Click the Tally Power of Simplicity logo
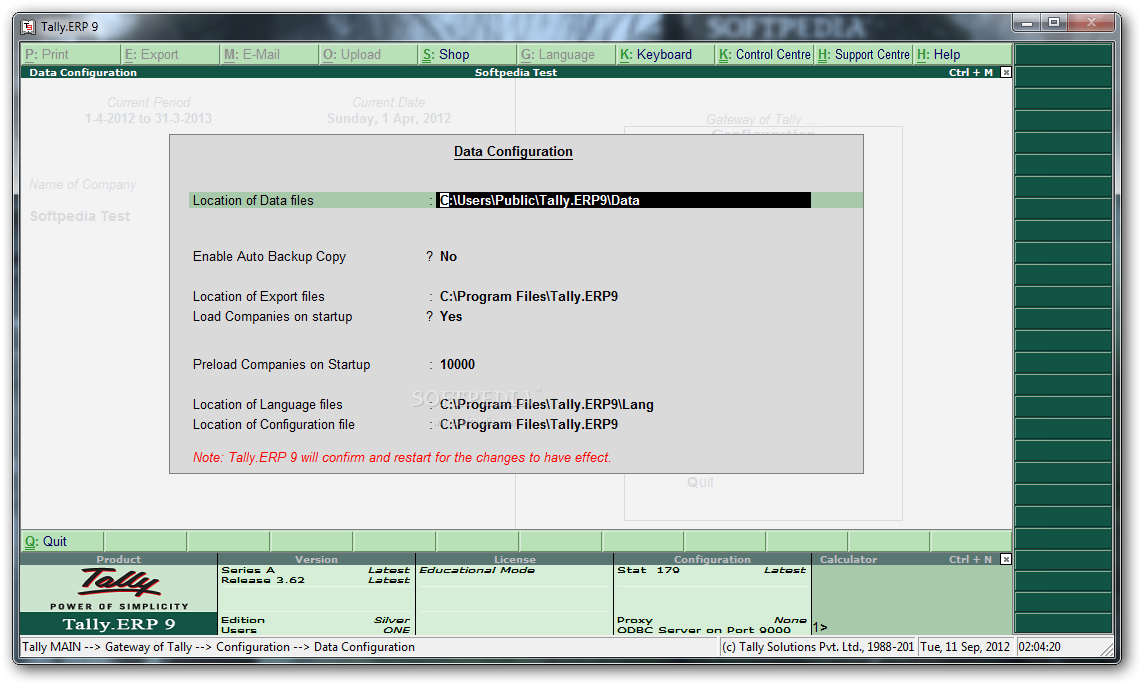The width and height of the screenshot is (1142, 685). click(x=119, y=588)
